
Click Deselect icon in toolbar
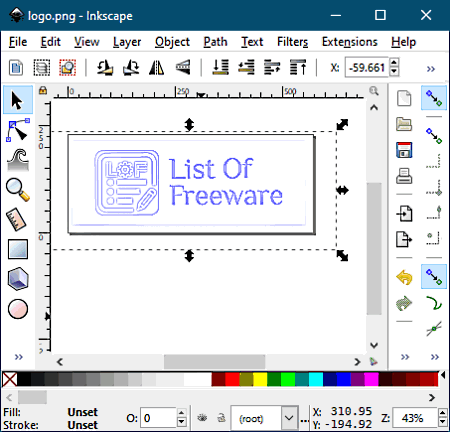pyautogui.click(x=67, y=68)
